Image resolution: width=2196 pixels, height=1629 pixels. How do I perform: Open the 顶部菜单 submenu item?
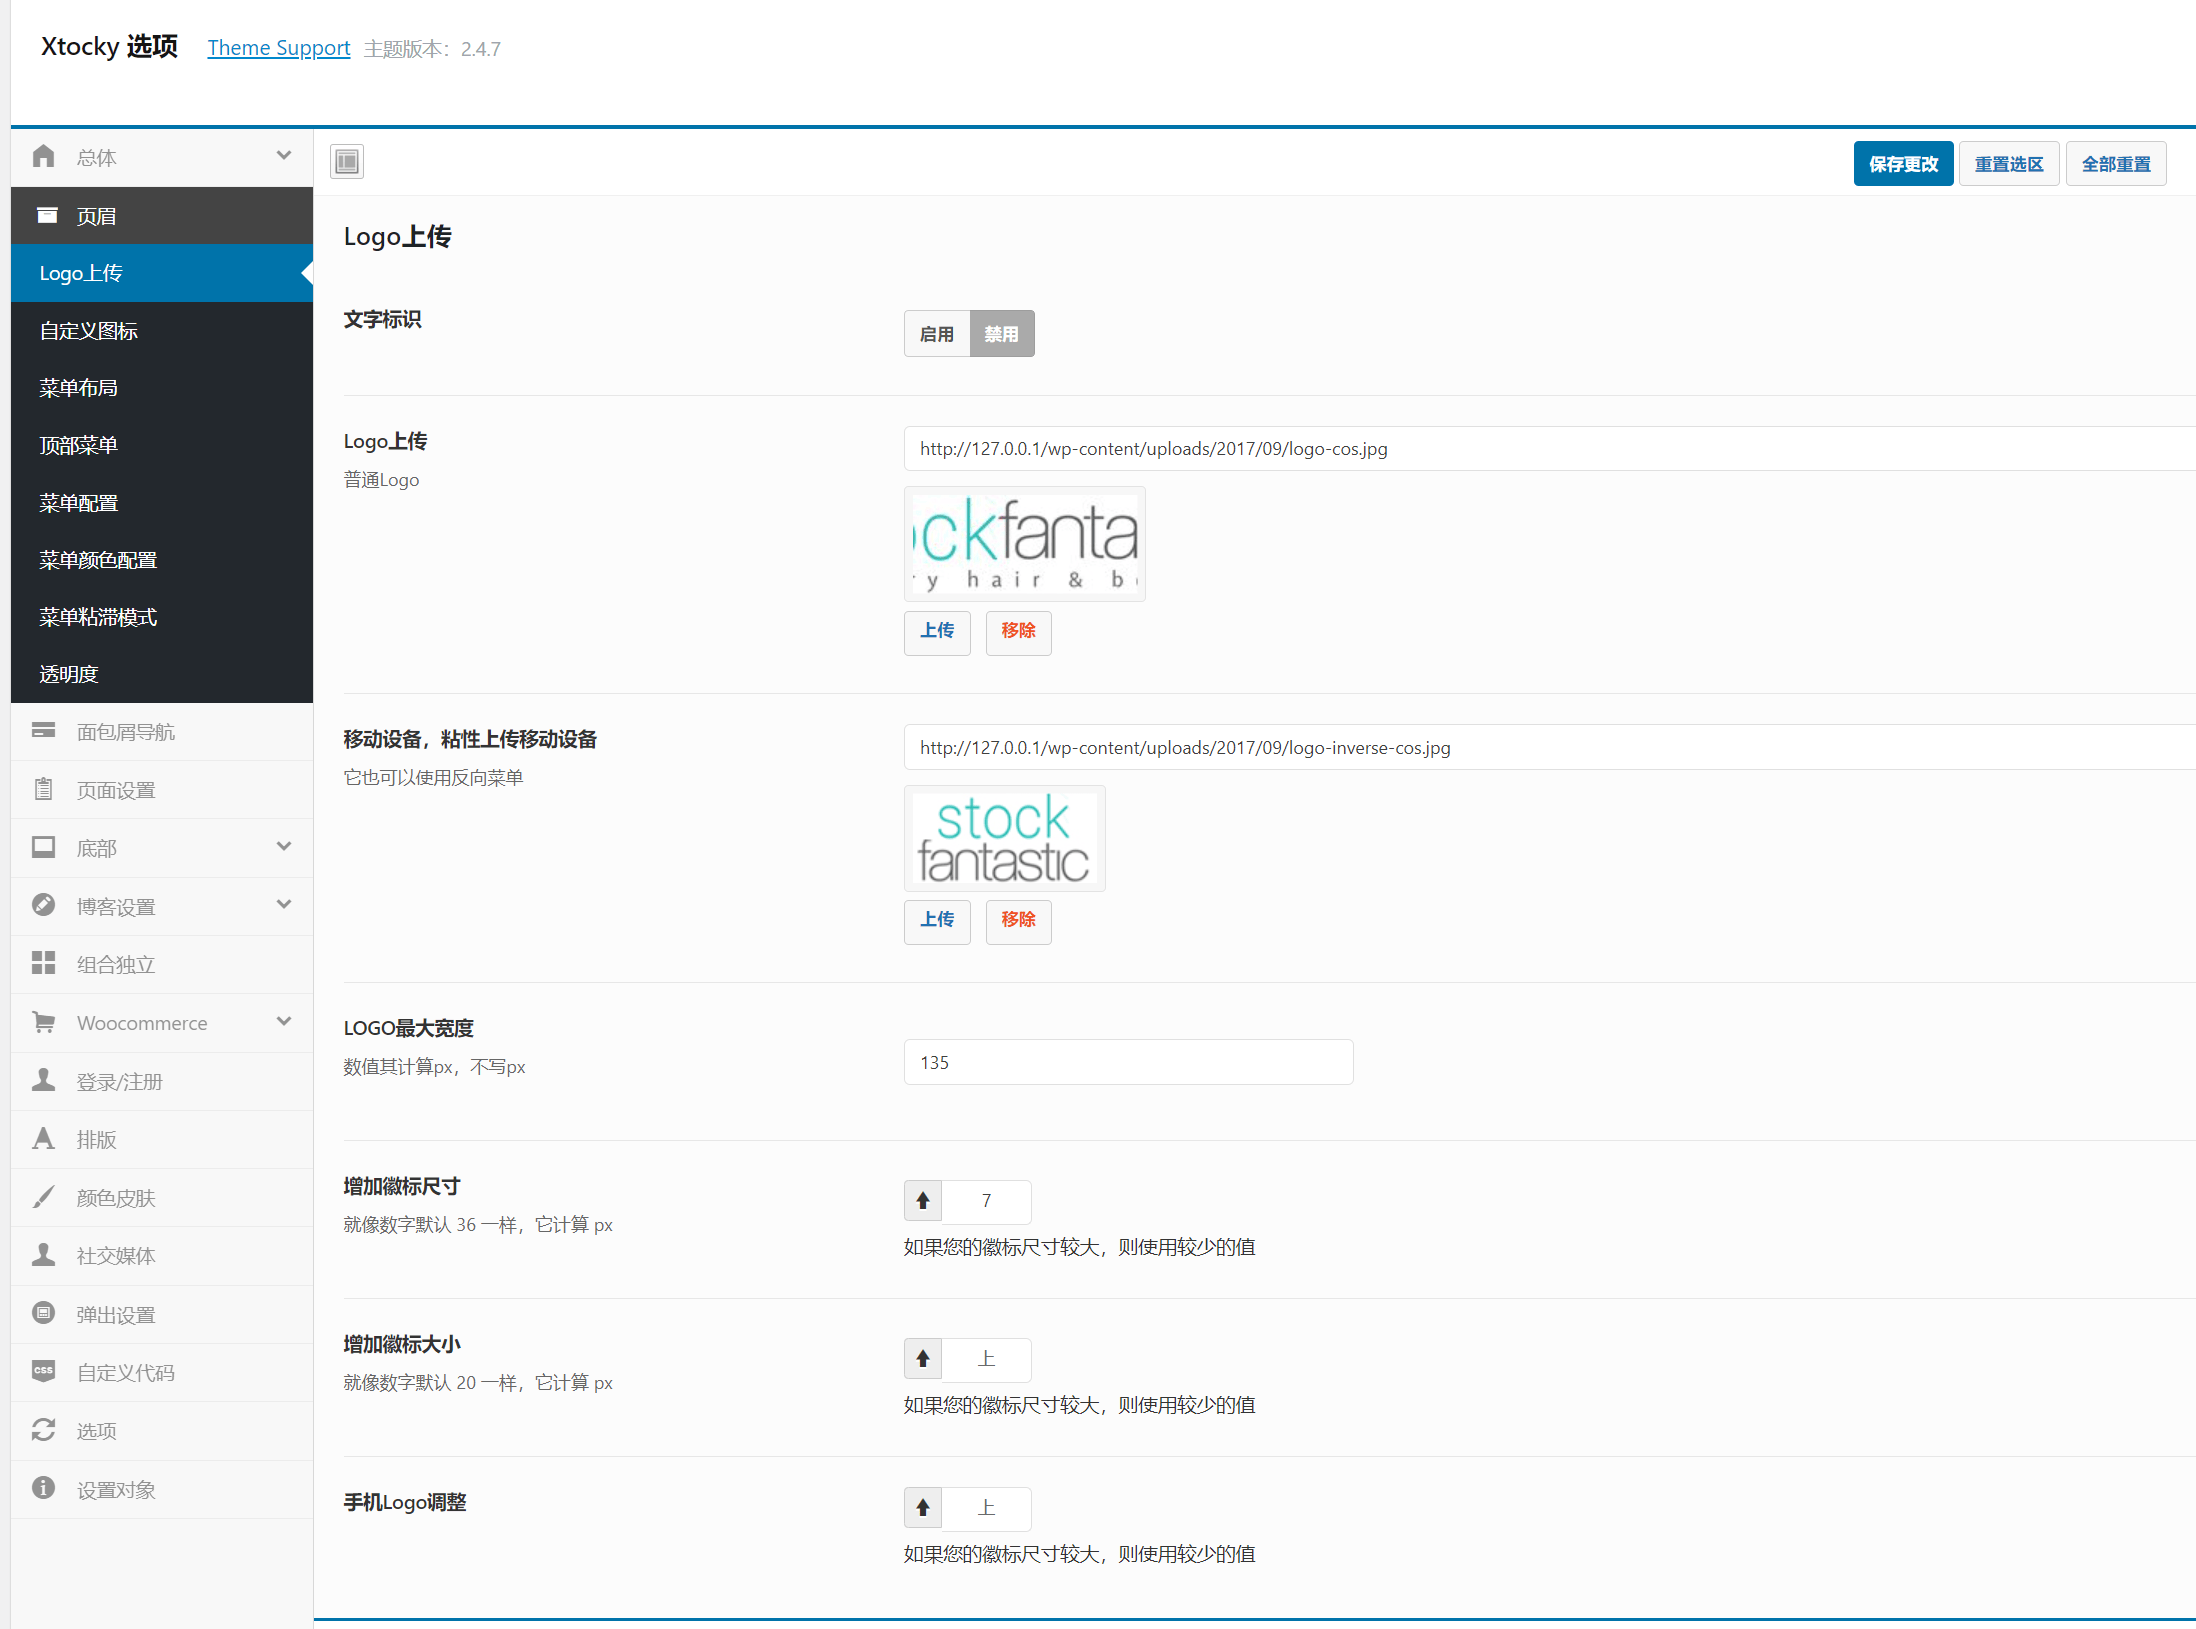click(x=162, y=445)
